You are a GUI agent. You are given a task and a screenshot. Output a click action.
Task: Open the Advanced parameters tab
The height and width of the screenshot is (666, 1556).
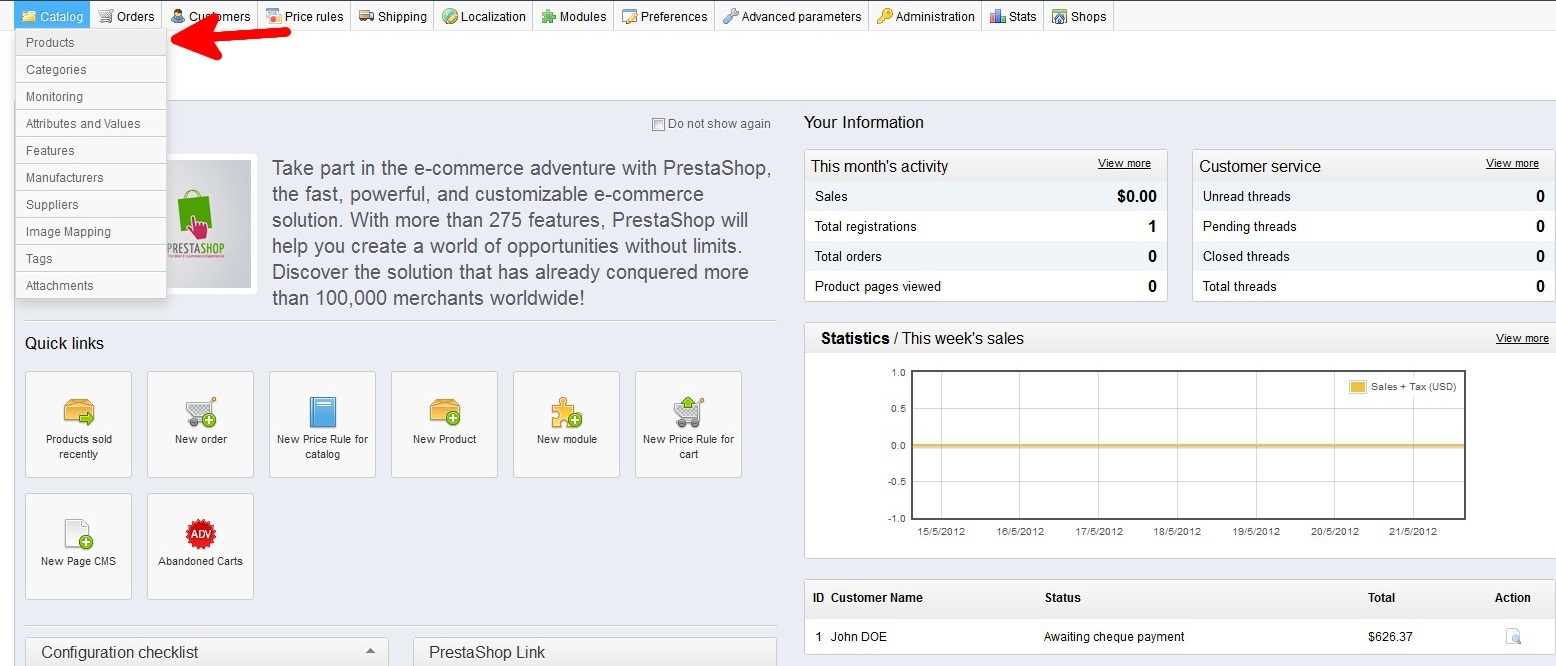791,16
